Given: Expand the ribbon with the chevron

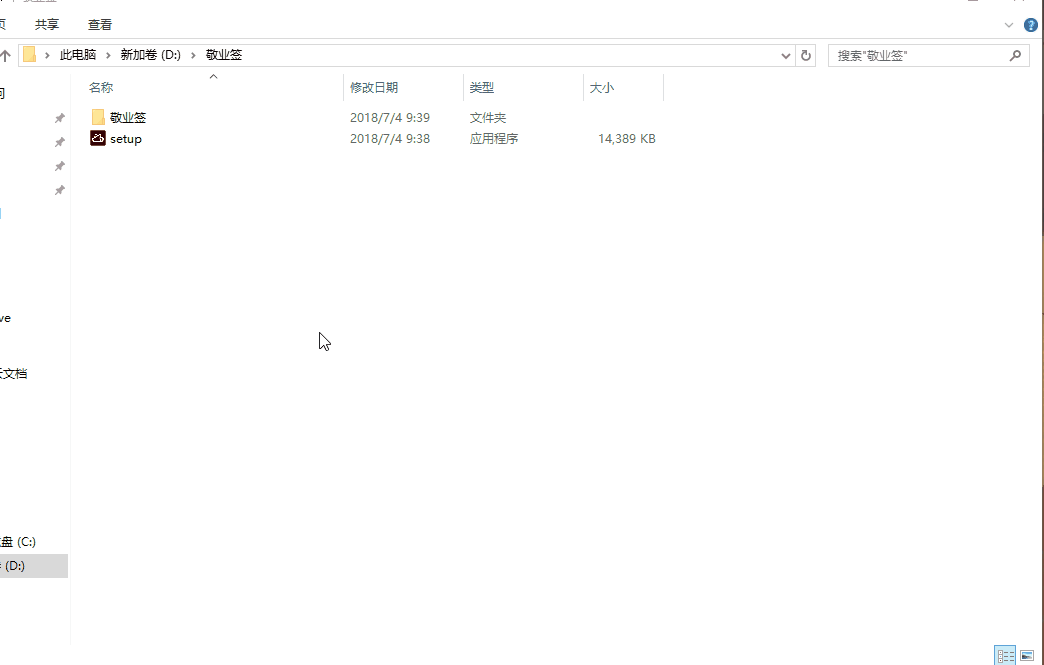Looking at the screenshot, I should 1009,25.
